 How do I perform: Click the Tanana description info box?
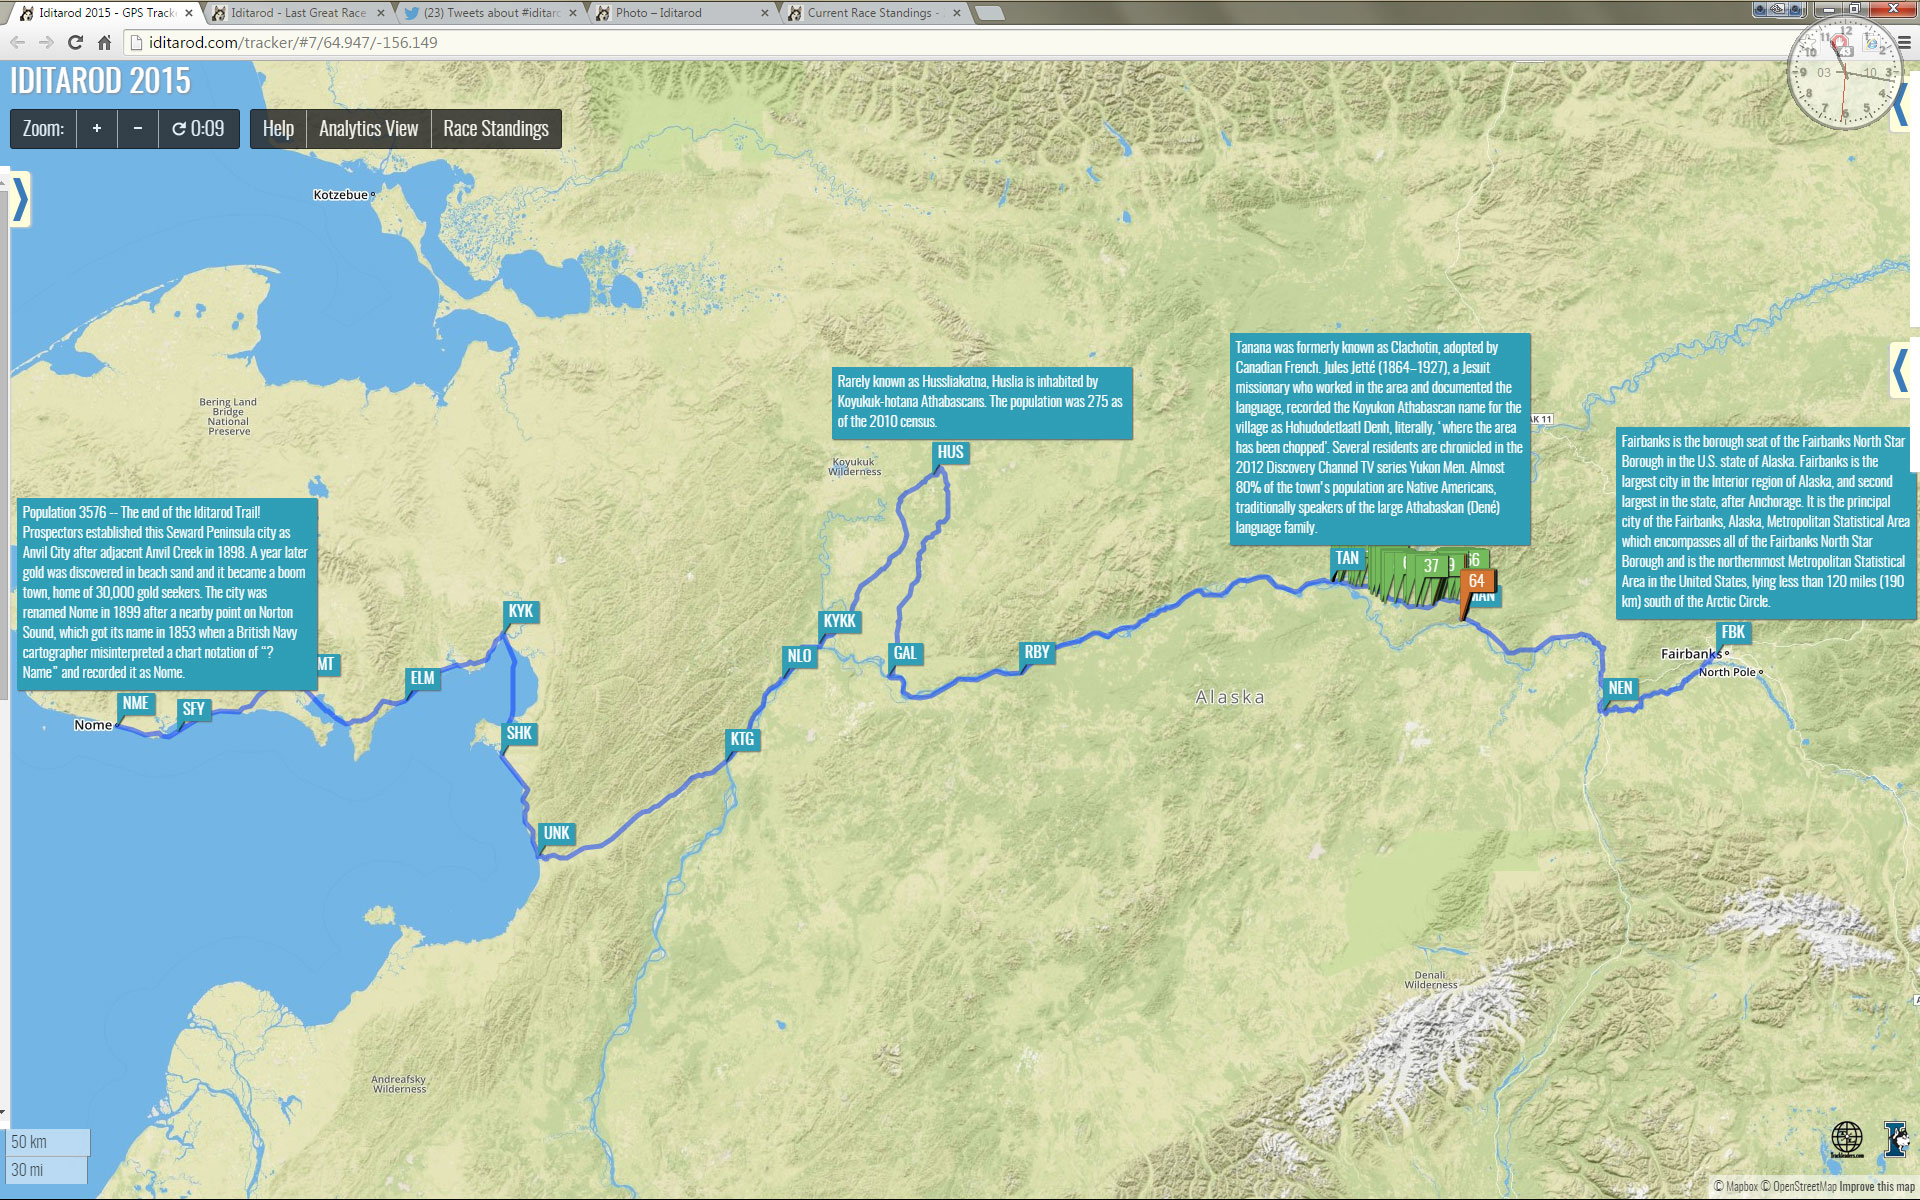[1380, 438]
